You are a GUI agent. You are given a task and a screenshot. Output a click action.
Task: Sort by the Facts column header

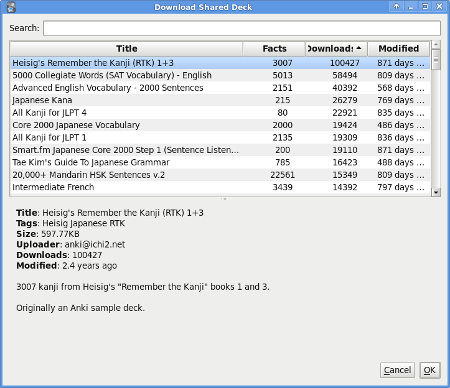tap(274, 49)
